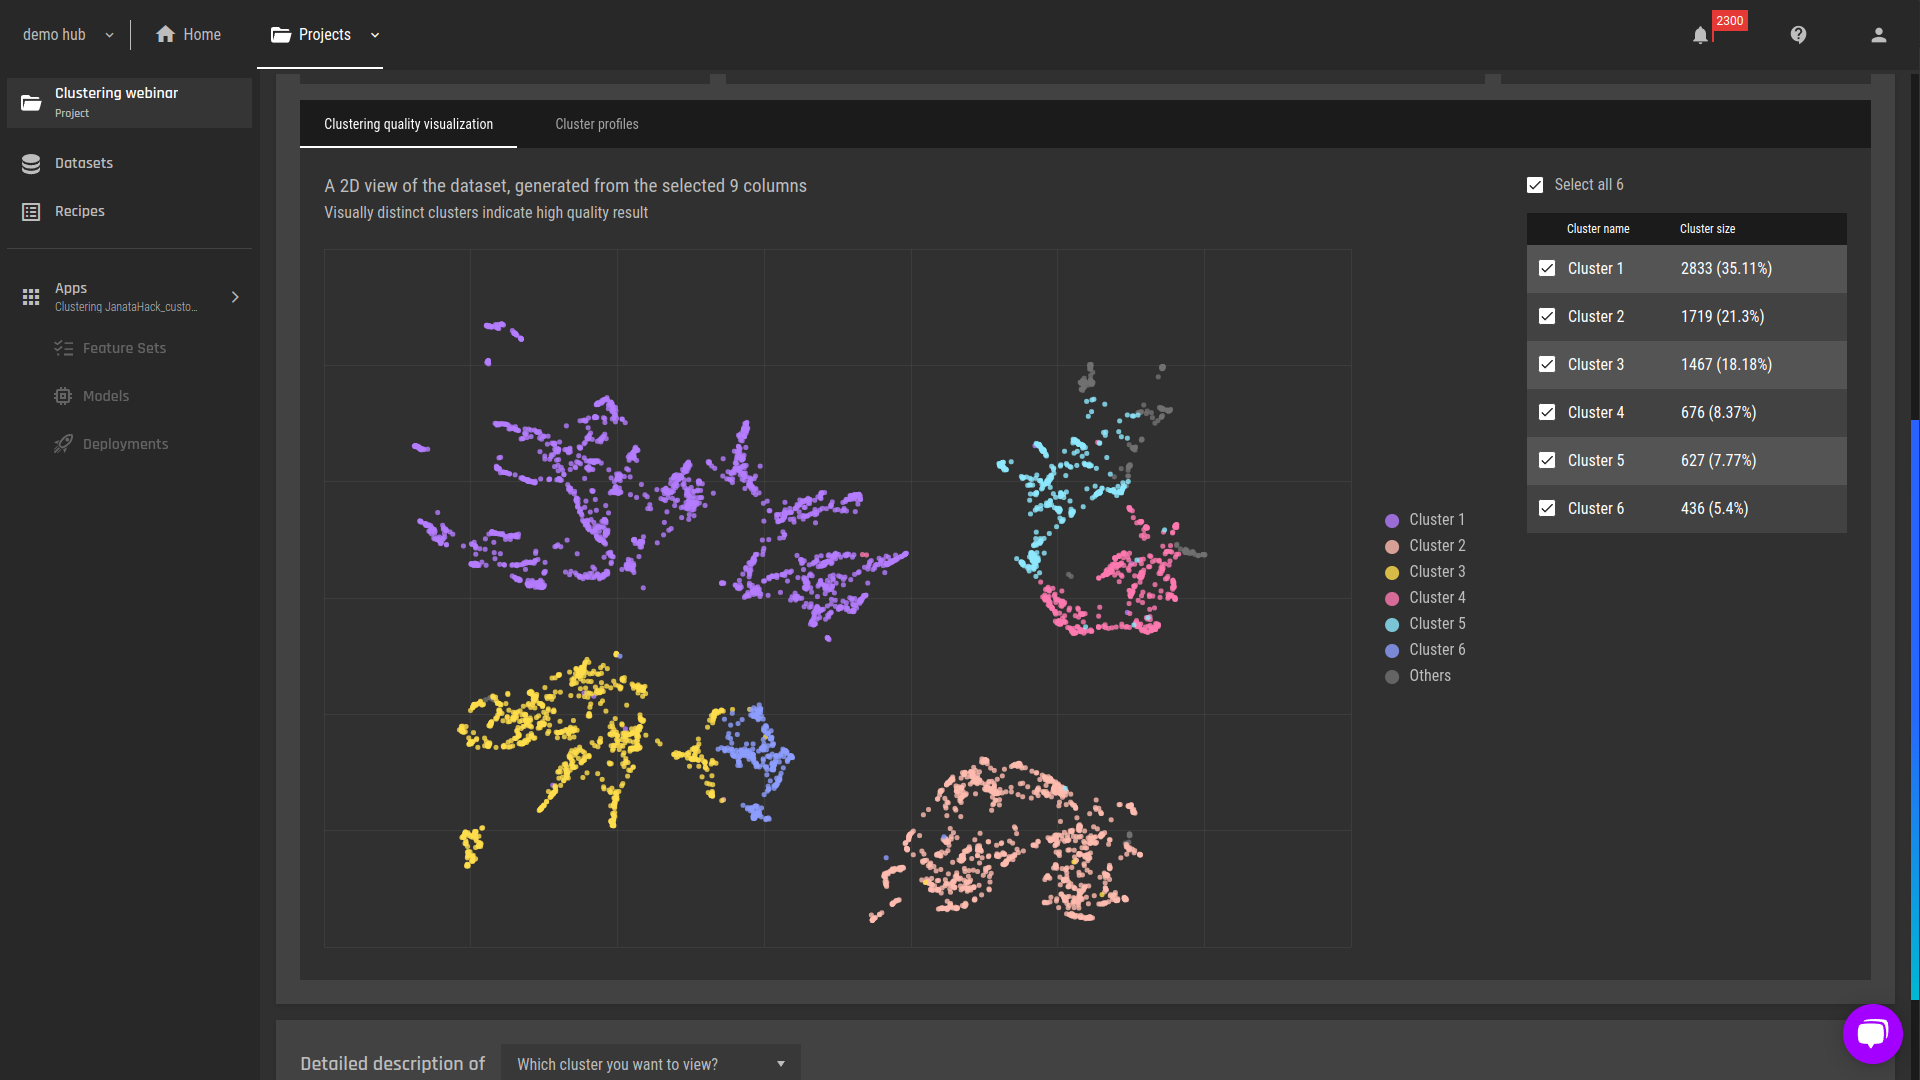Uncheck the Cluster 5 checkbox
1920x1080 pixels.
pyautogui.click(x=1547, y=460)
